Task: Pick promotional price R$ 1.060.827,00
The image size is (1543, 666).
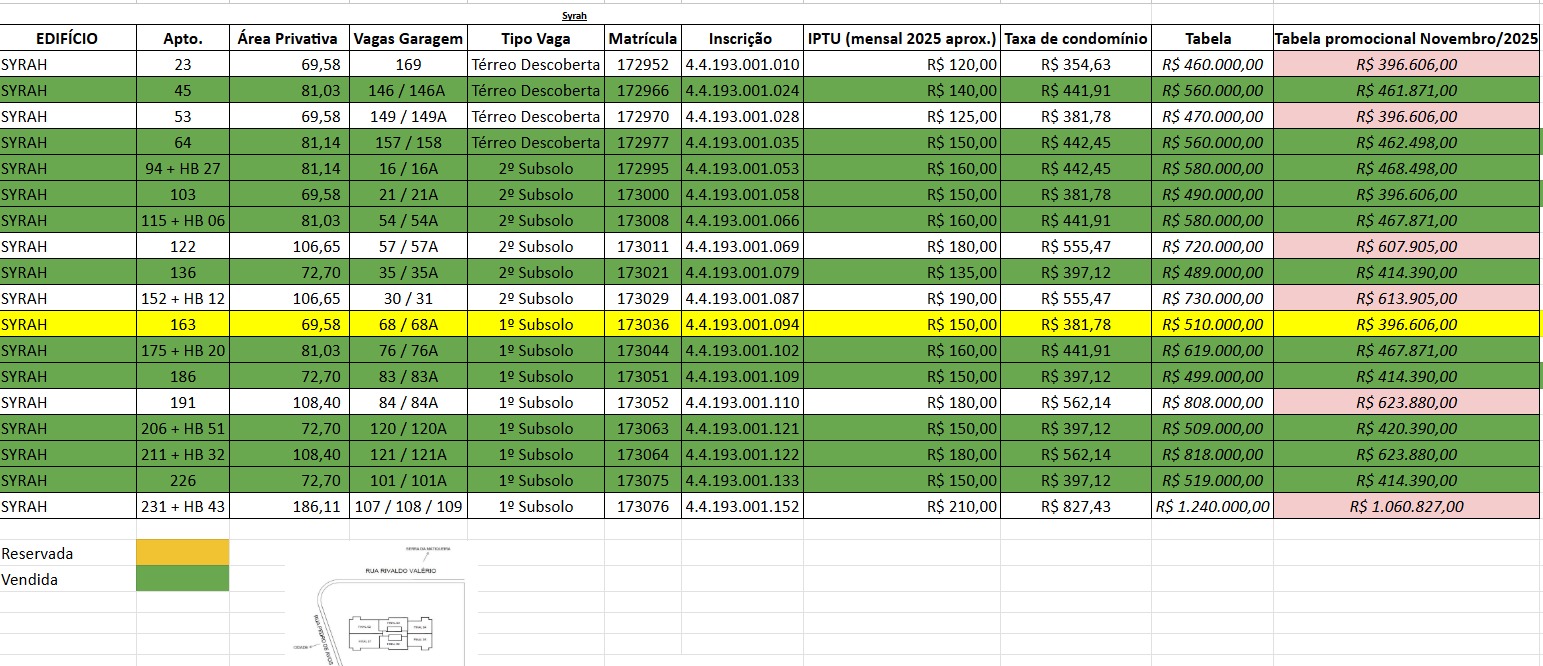Action: [1406, 506]
